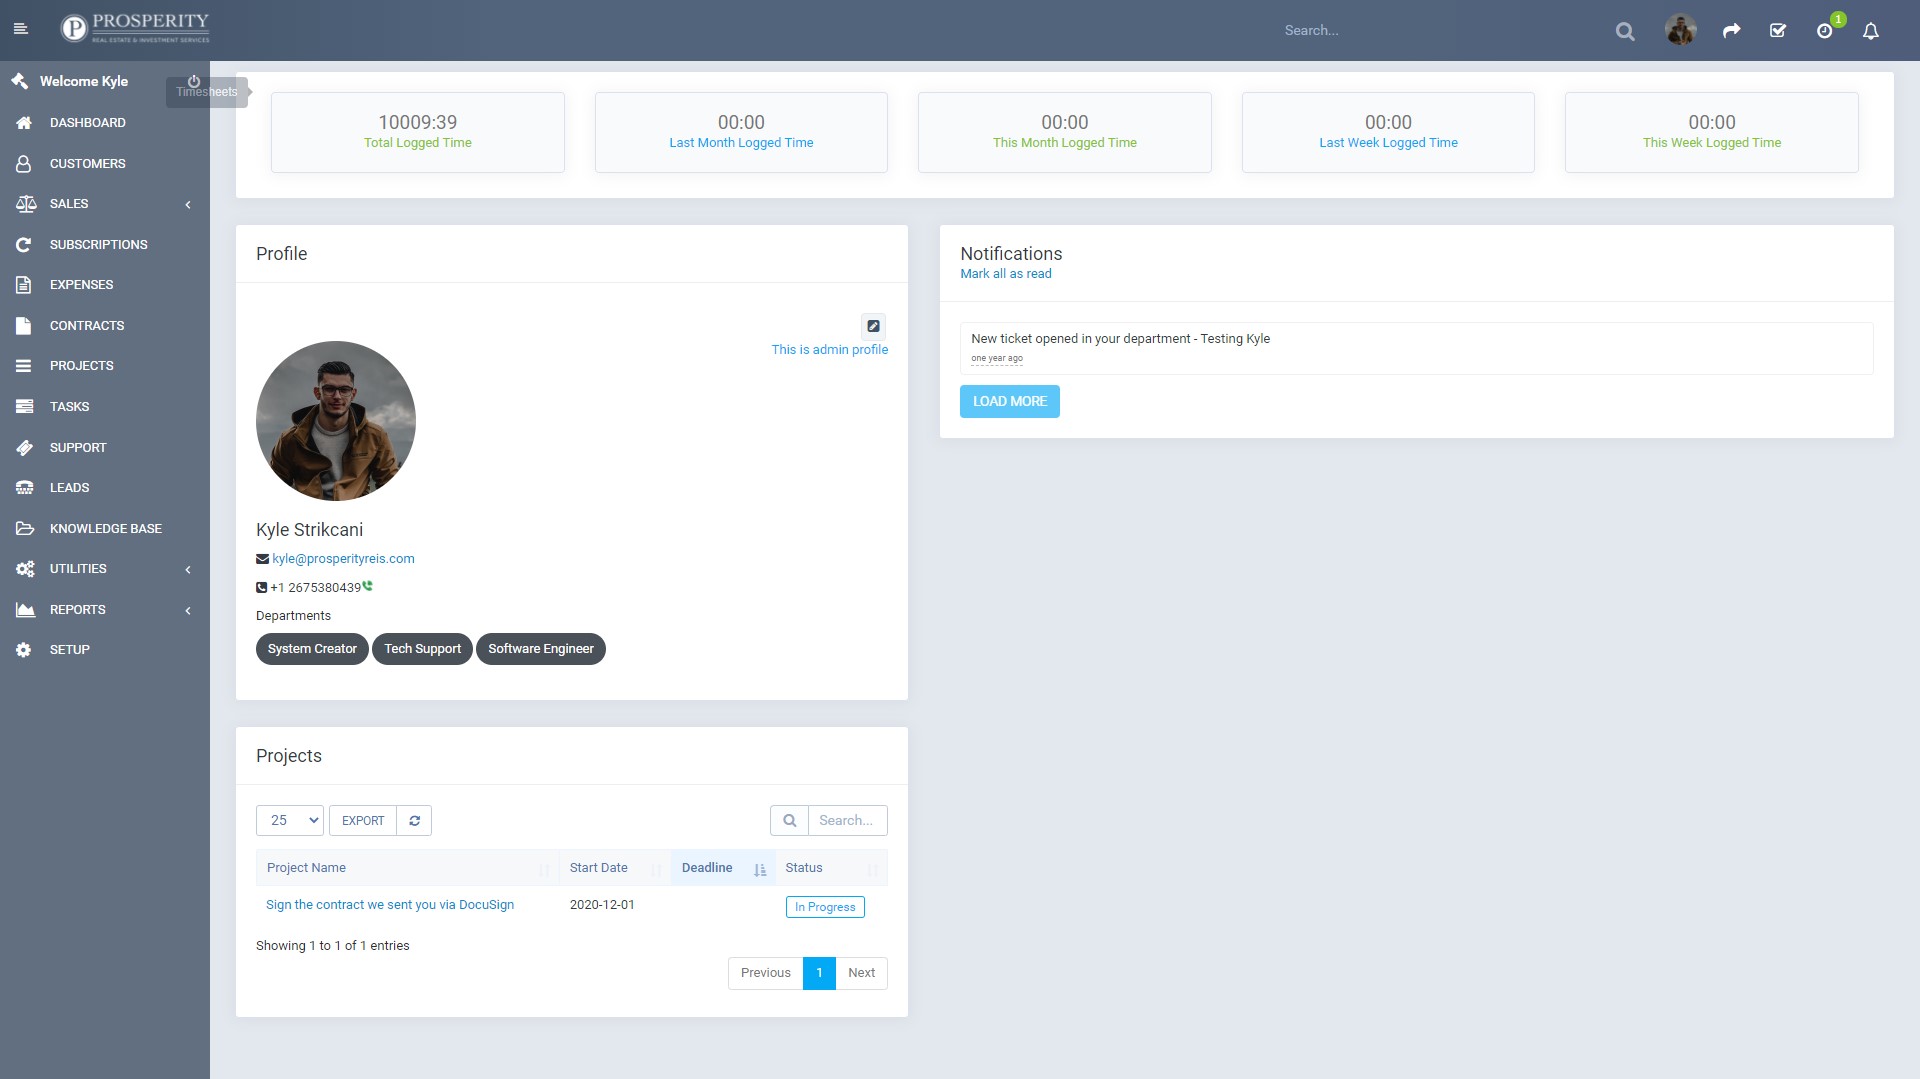The width and height of the screenshot is (1920, 1079).
Task: Click the refresh icon in Projects table
Action: coord(414,820)
